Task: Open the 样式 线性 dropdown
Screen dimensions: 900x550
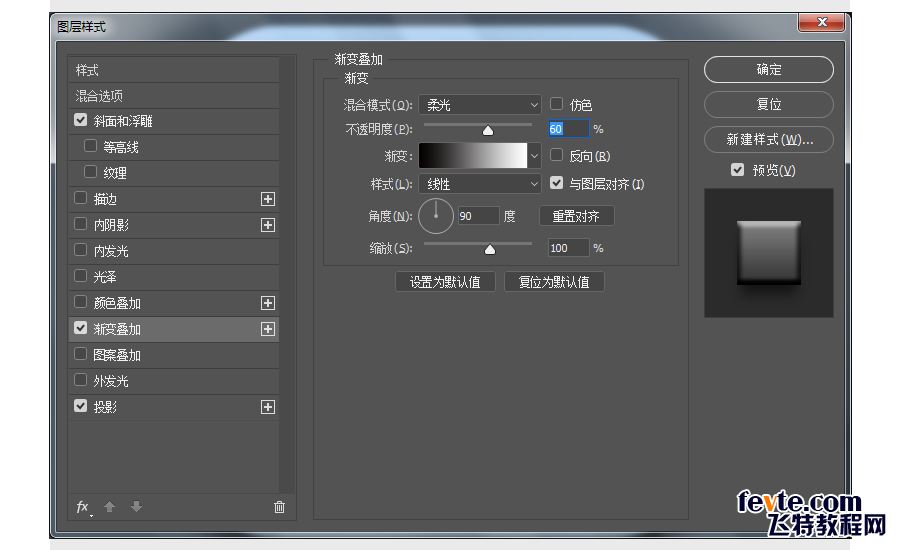Action: (480, 184)
